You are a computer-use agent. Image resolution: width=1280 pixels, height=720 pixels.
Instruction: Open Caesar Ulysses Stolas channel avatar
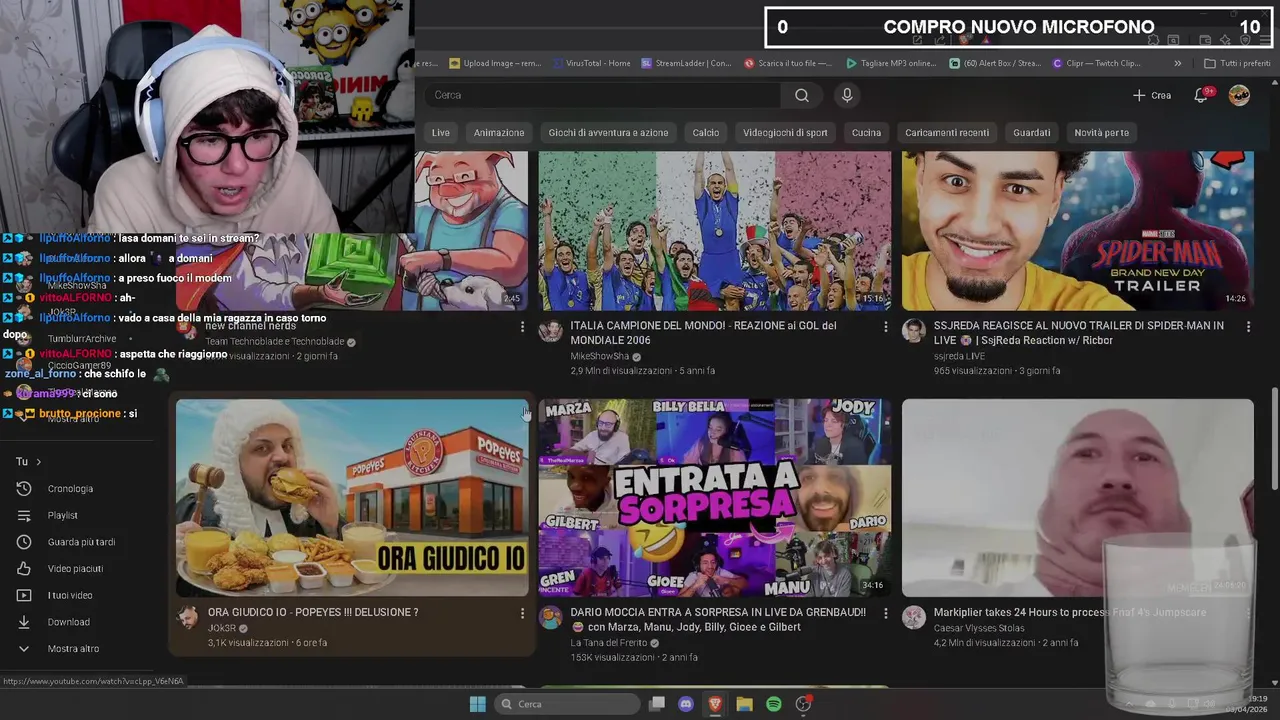(x=914, y=618)
